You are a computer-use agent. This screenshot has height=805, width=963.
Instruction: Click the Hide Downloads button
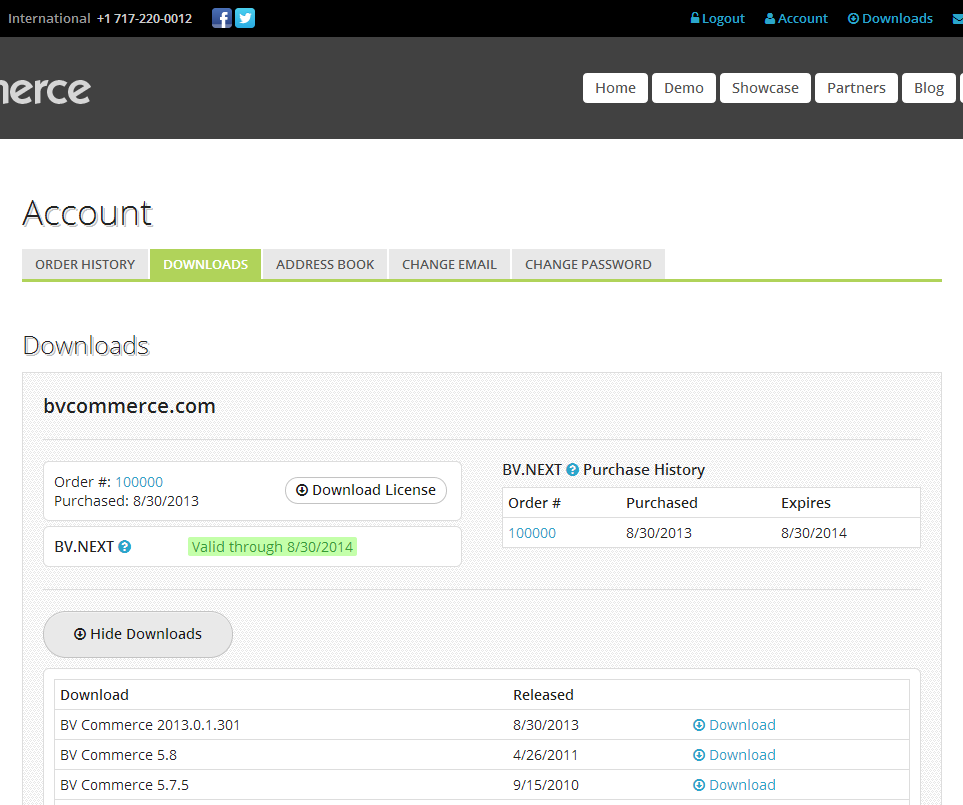tap(138, 634)
